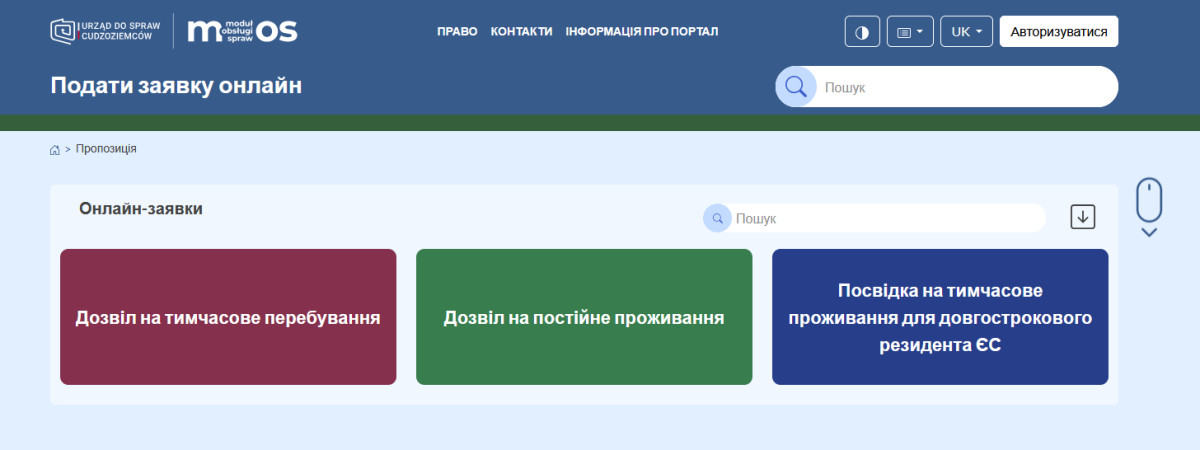This screenshot has height=450, width=1200.
Task: Click the Авторизуватися button
Action: [x=1059, y=31]
